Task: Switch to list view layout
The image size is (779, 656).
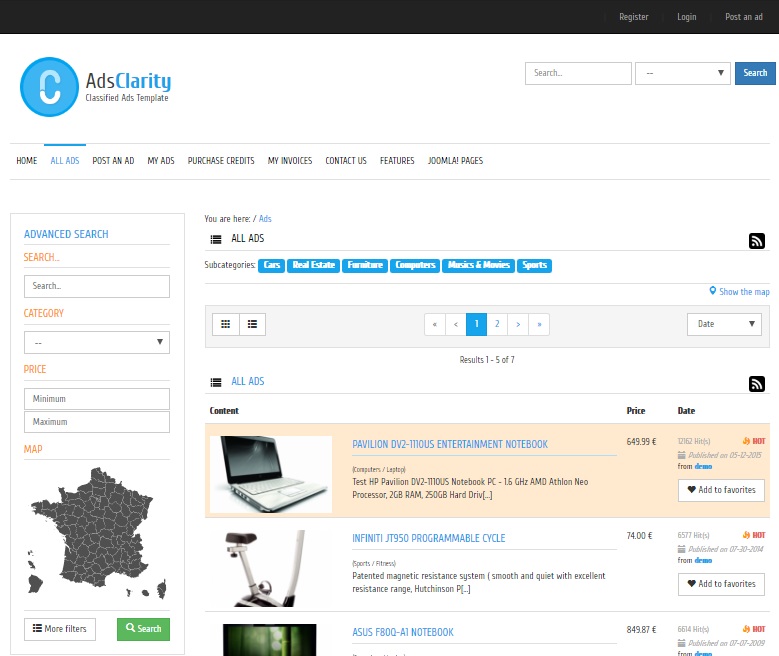Action: (x=252, y=324)
